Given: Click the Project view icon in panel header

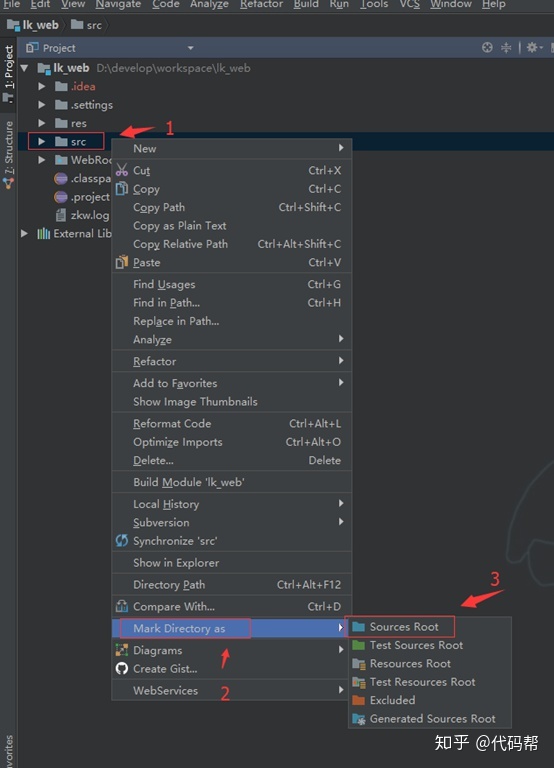Looking at the screenshot, I should tap(32, 48).
